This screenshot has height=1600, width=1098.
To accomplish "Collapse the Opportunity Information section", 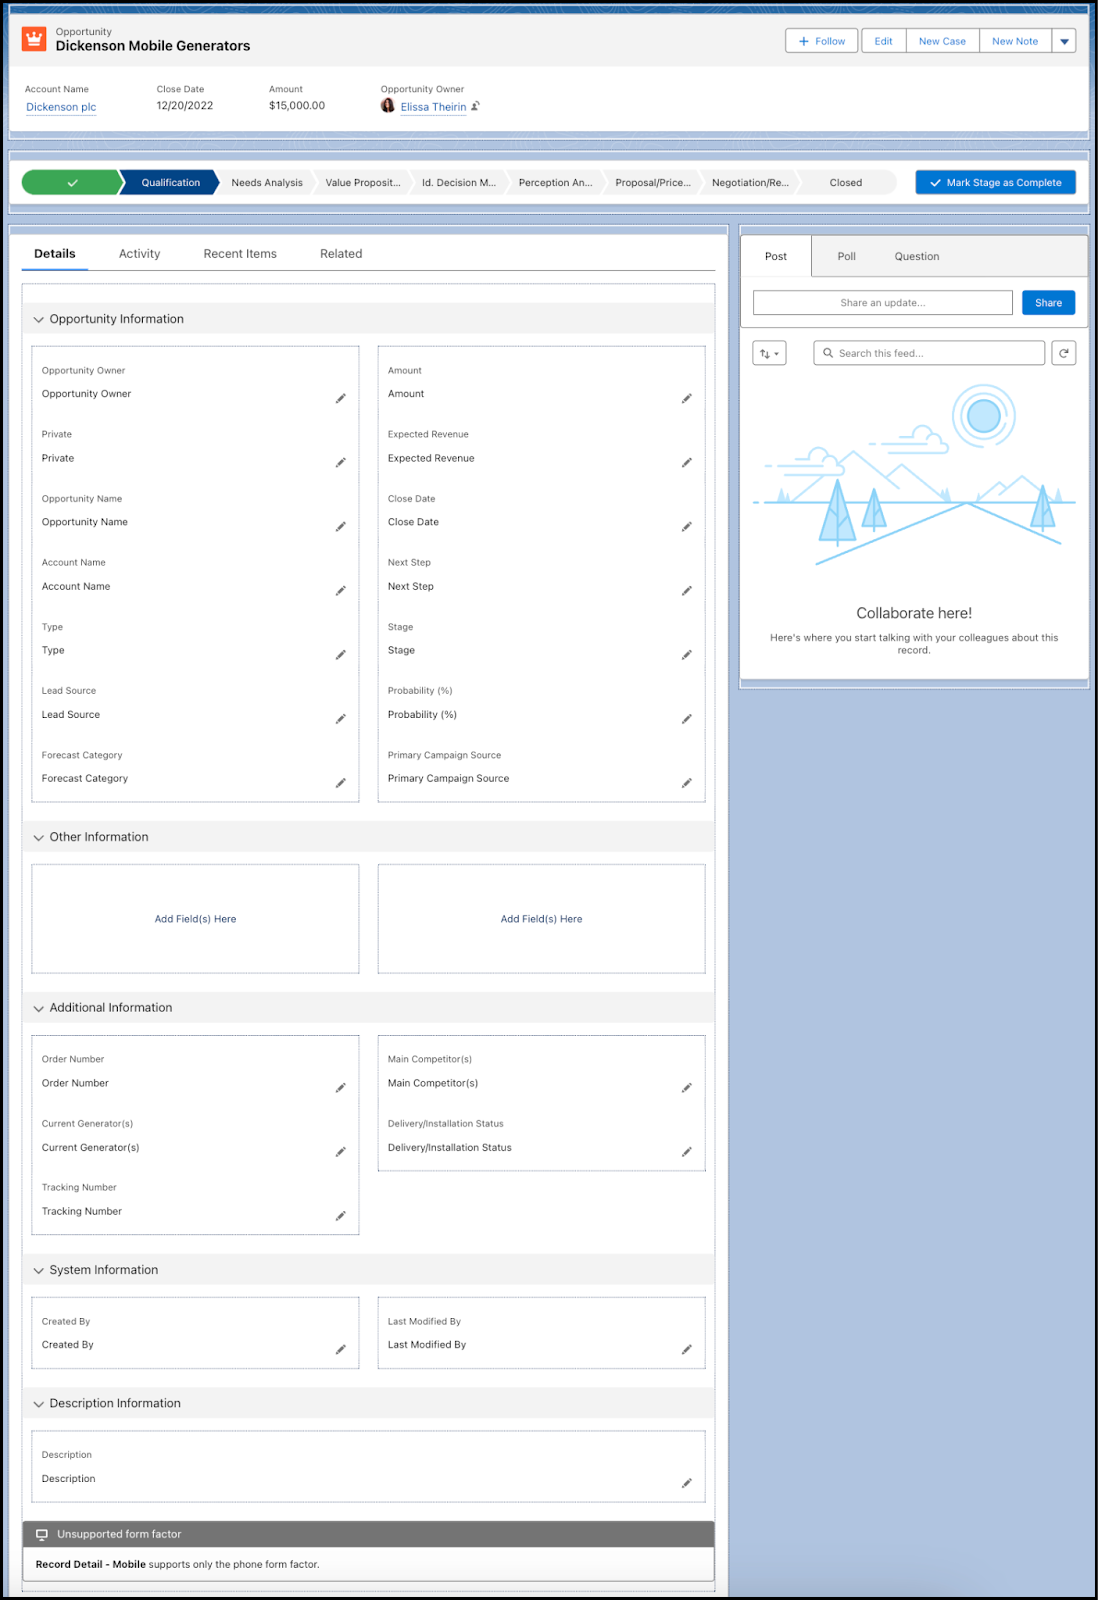I will click(x=39, y=319).
